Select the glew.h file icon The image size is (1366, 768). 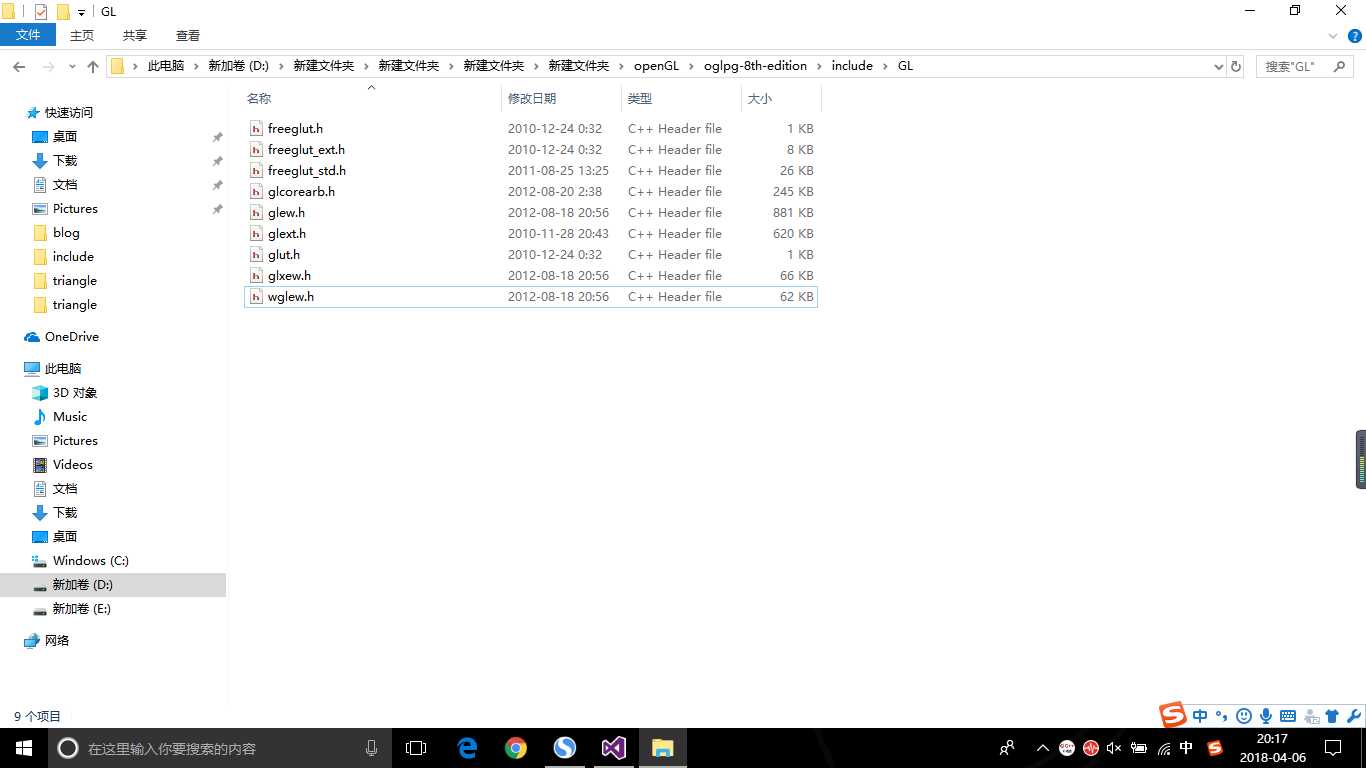[257, 213]
